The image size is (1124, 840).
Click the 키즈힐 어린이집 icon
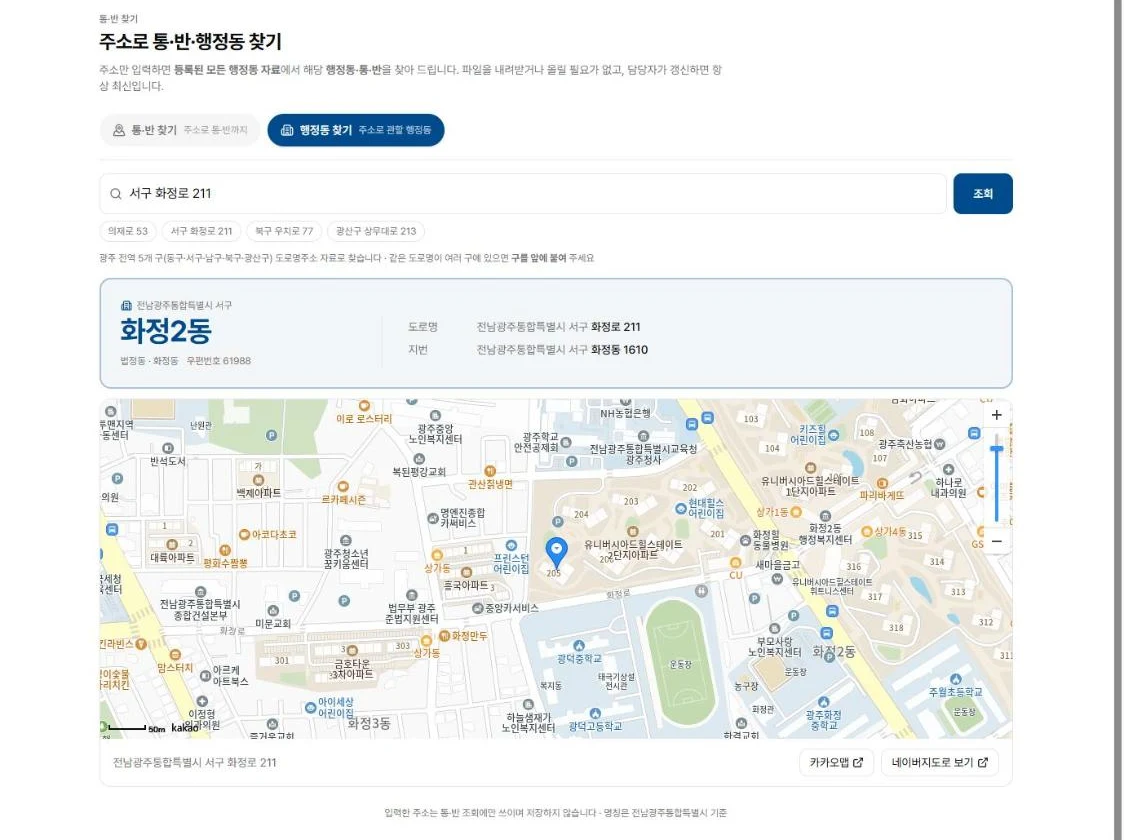click(x=834, y=435)
